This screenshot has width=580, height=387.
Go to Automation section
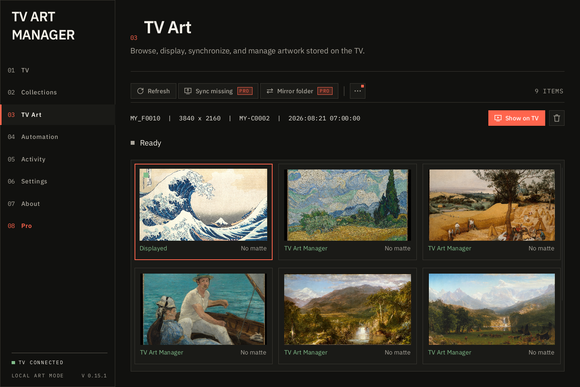click(57, 137)
